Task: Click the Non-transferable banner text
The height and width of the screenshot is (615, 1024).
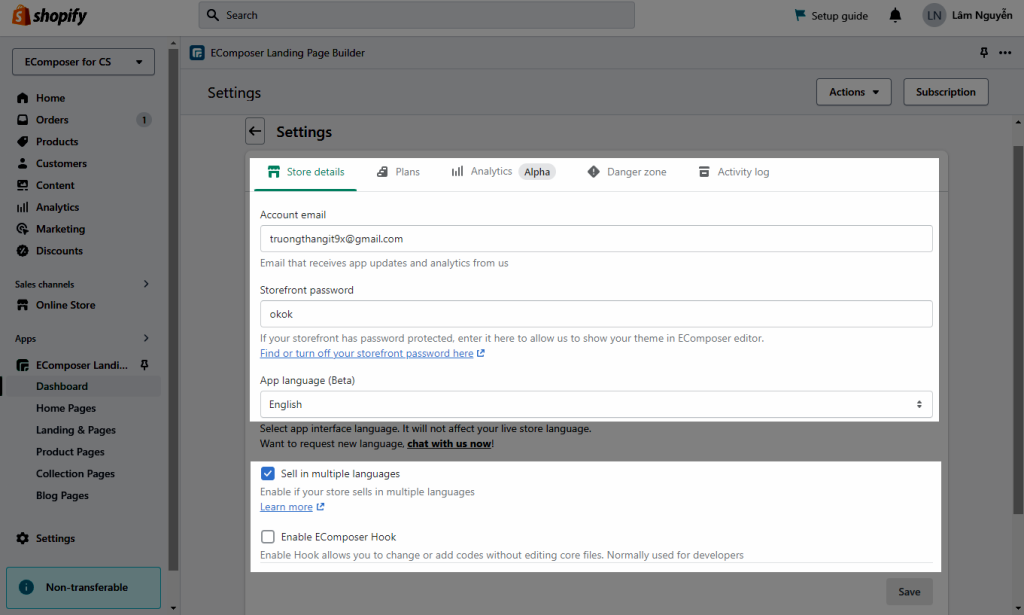Action: click(87, 588)
